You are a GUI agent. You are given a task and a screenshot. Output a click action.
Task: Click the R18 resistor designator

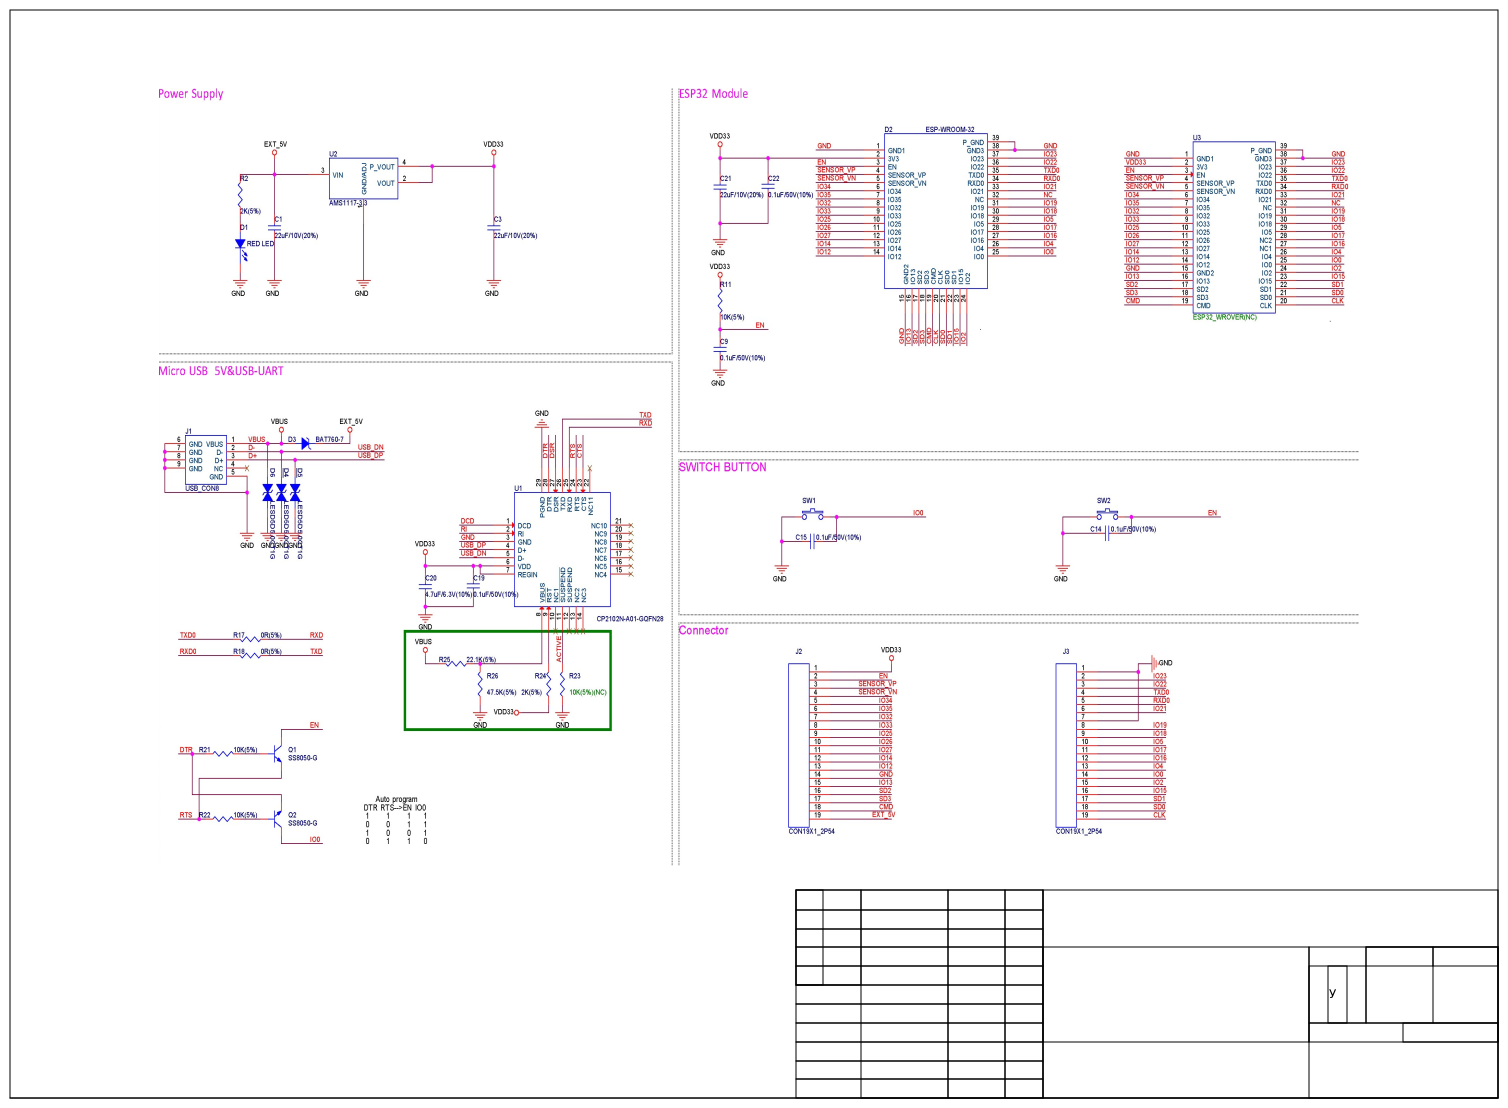pos(239,651)
